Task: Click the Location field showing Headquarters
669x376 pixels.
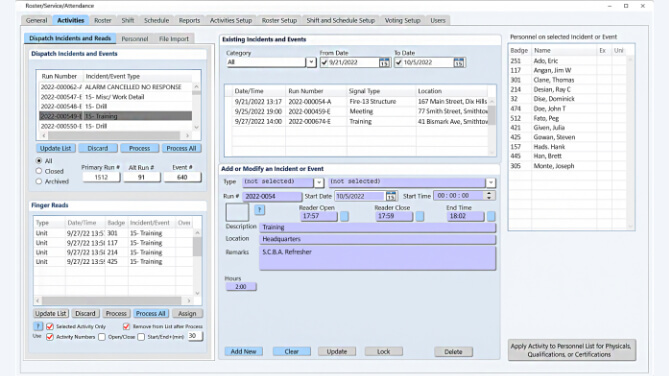Action: 378,239
